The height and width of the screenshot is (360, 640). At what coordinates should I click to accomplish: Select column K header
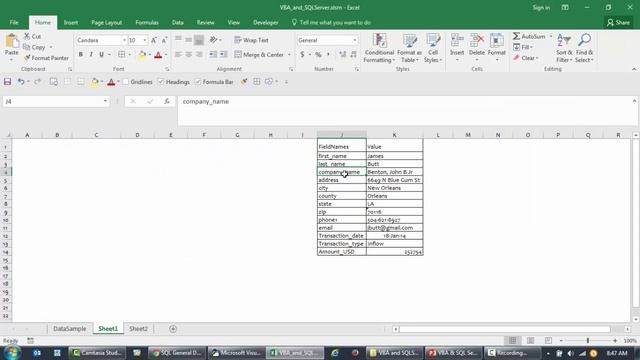[394, 135]
